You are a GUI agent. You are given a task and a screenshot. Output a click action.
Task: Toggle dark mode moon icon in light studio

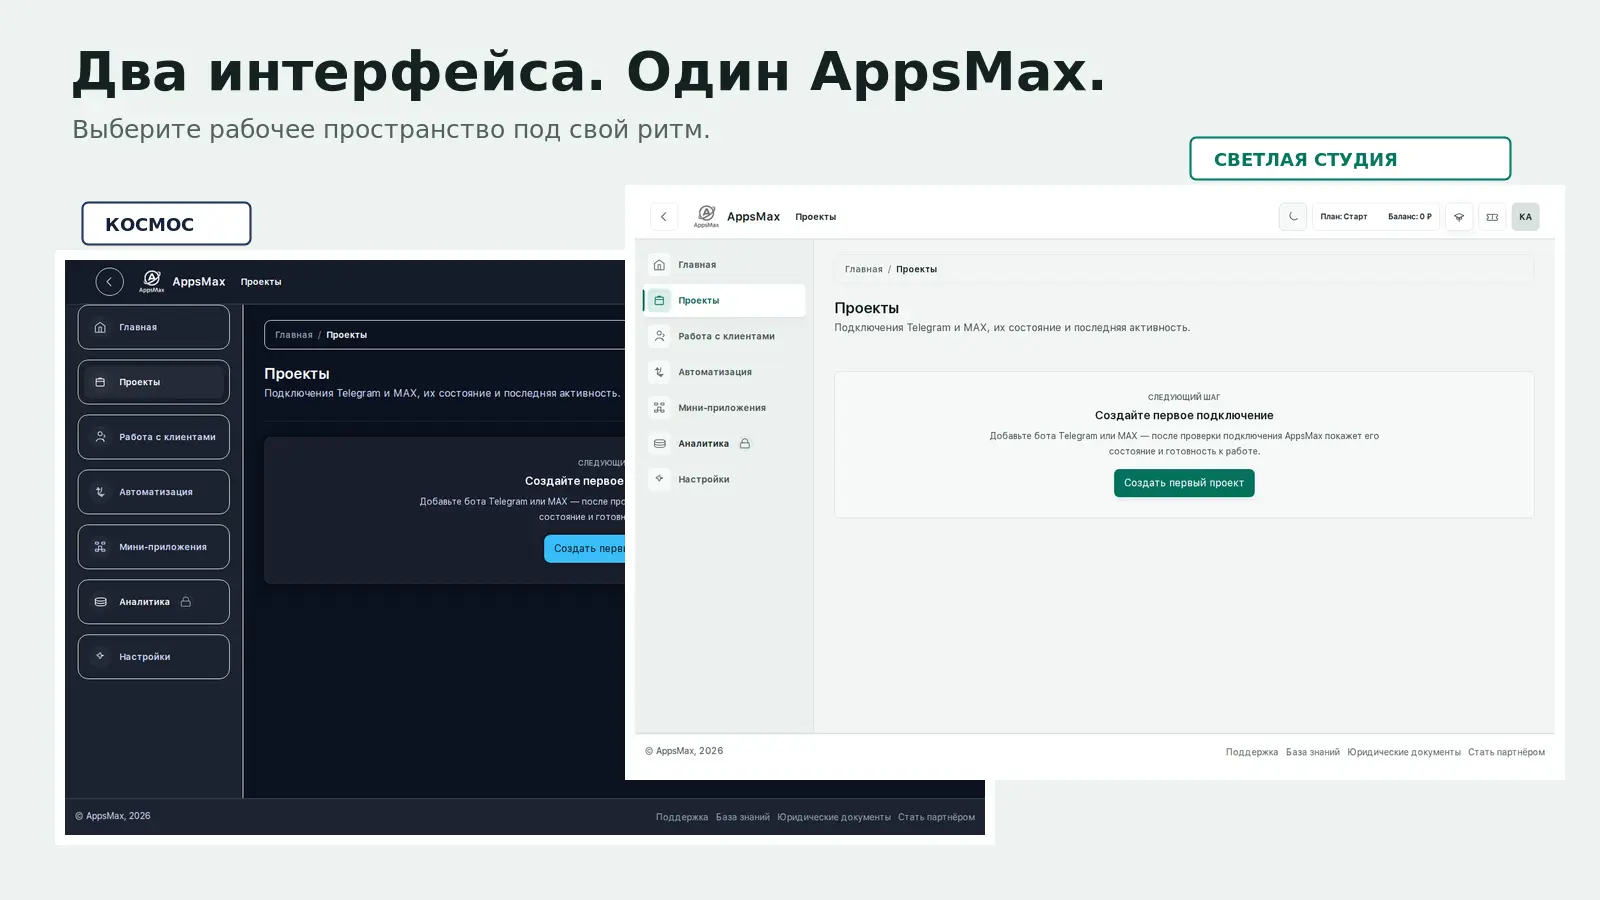[x=1293, y=217]
